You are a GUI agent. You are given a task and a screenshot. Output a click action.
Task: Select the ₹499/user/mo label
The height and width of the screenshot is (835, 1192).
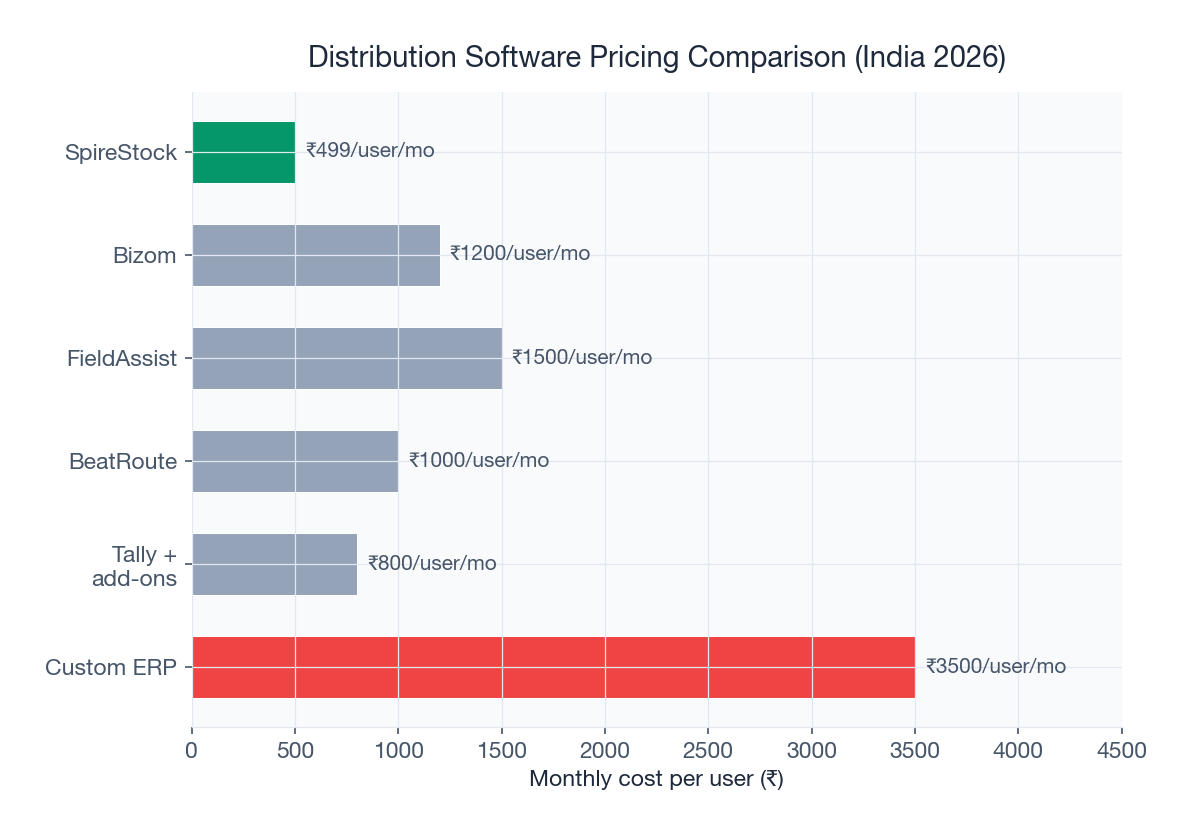(370, 151)
